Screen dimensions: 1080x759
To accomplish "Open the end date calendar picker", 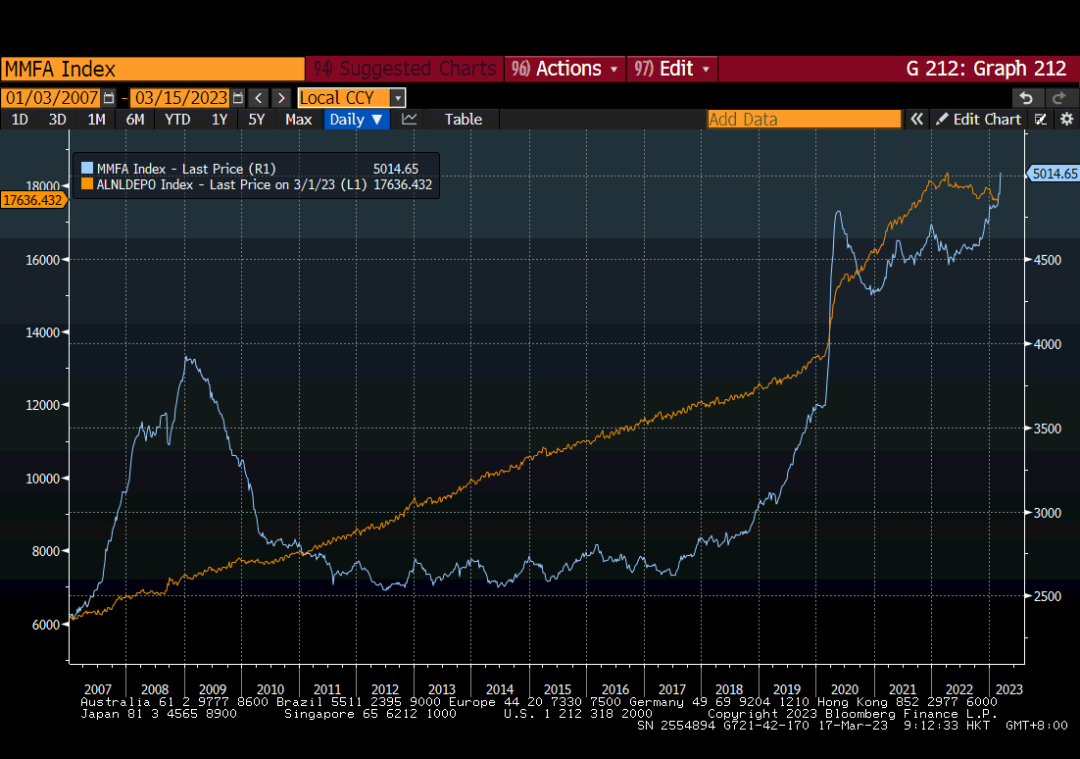I will click(237, 98).
